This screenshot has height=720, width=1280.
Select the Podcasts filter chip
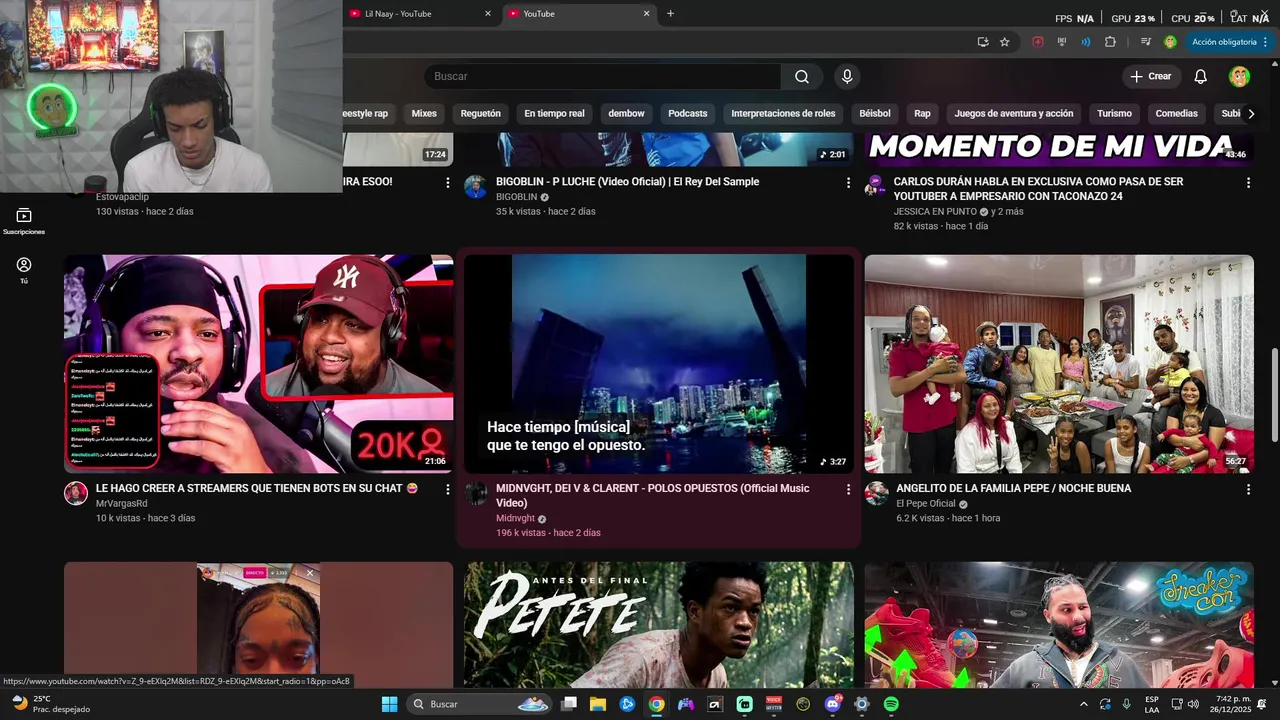click(x=688, y=114)
